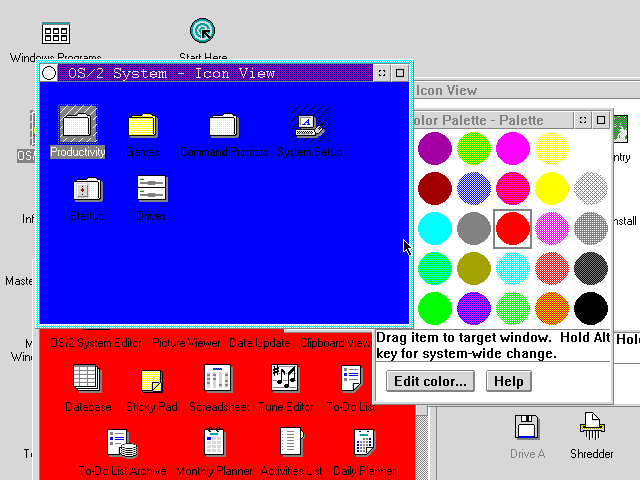Image resolution: width=640 pixels, height=480 pixels.
Task: Hide the OS/2 System Icon View window
Action: [382, 73]
